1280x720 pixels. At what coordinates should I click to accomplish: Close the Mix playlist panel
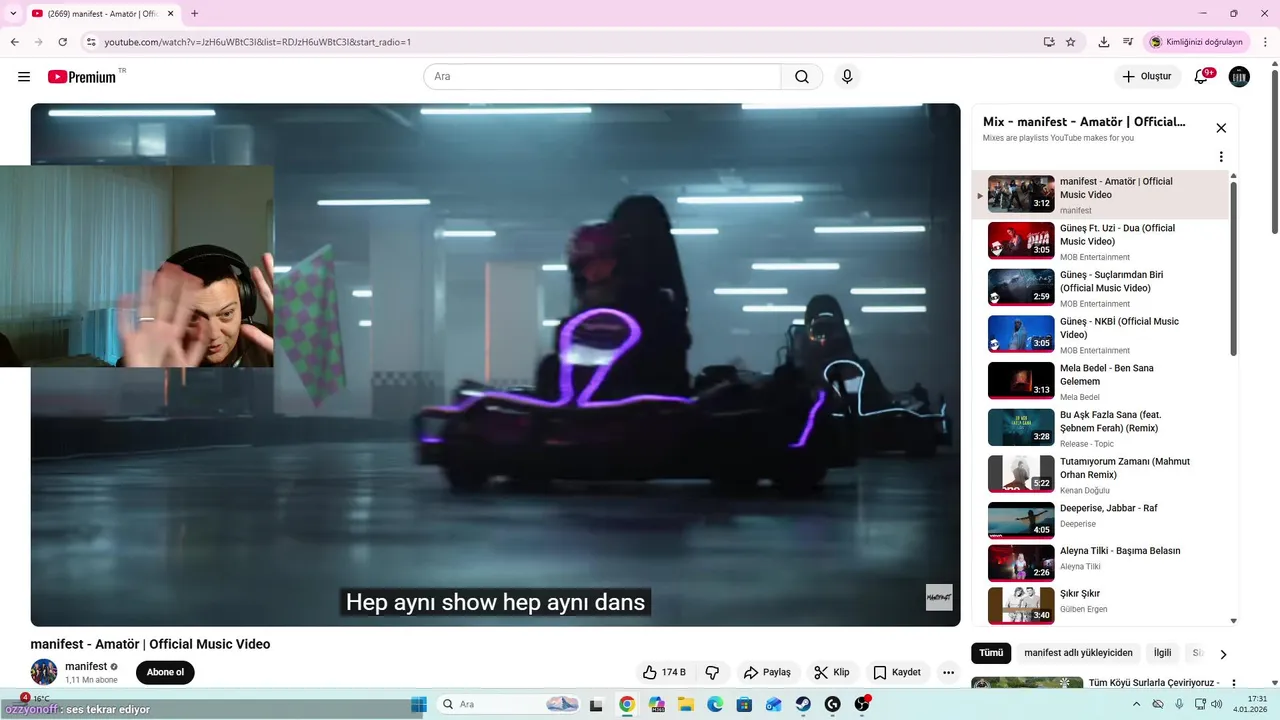[1221, 128]
